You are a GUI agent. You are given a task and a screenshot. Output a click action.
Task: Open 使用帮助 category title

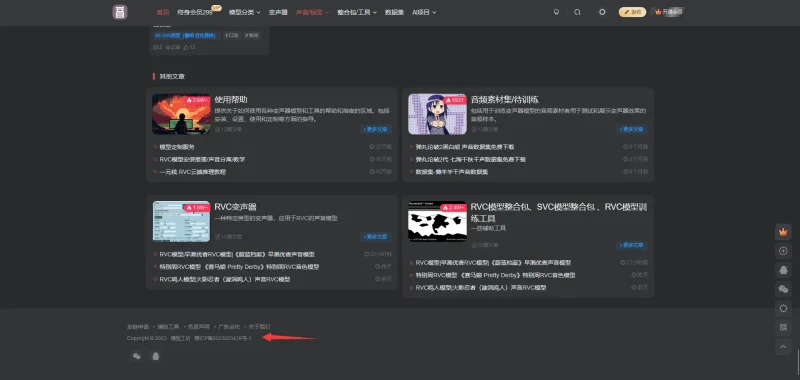231,99
